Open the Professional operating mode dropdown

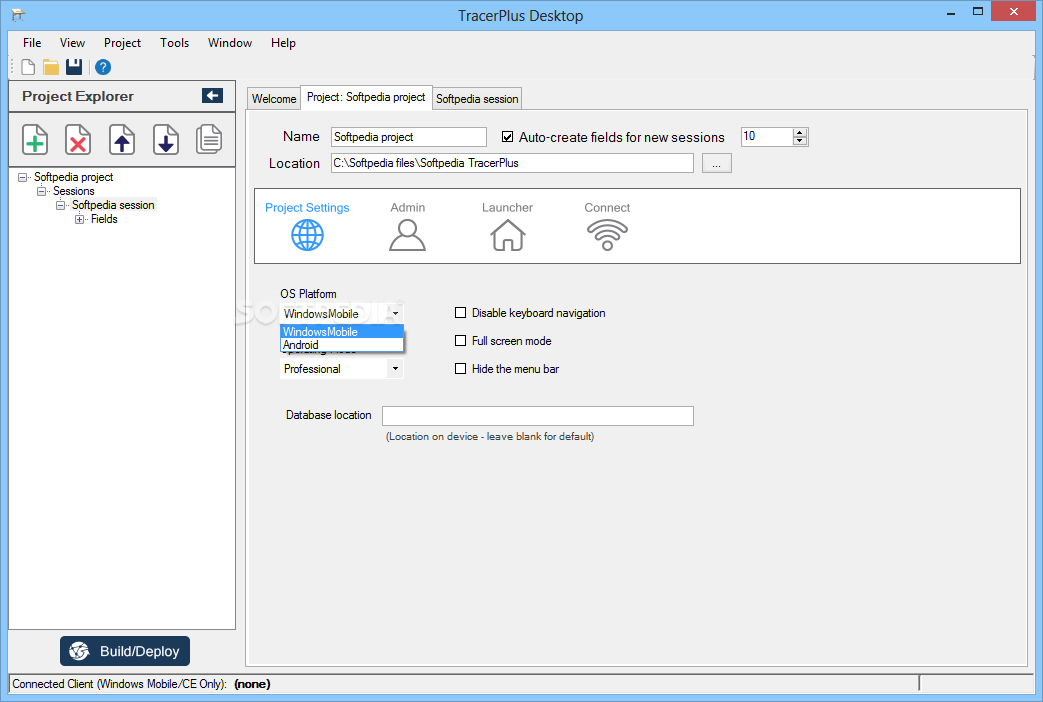click(395, 369)
